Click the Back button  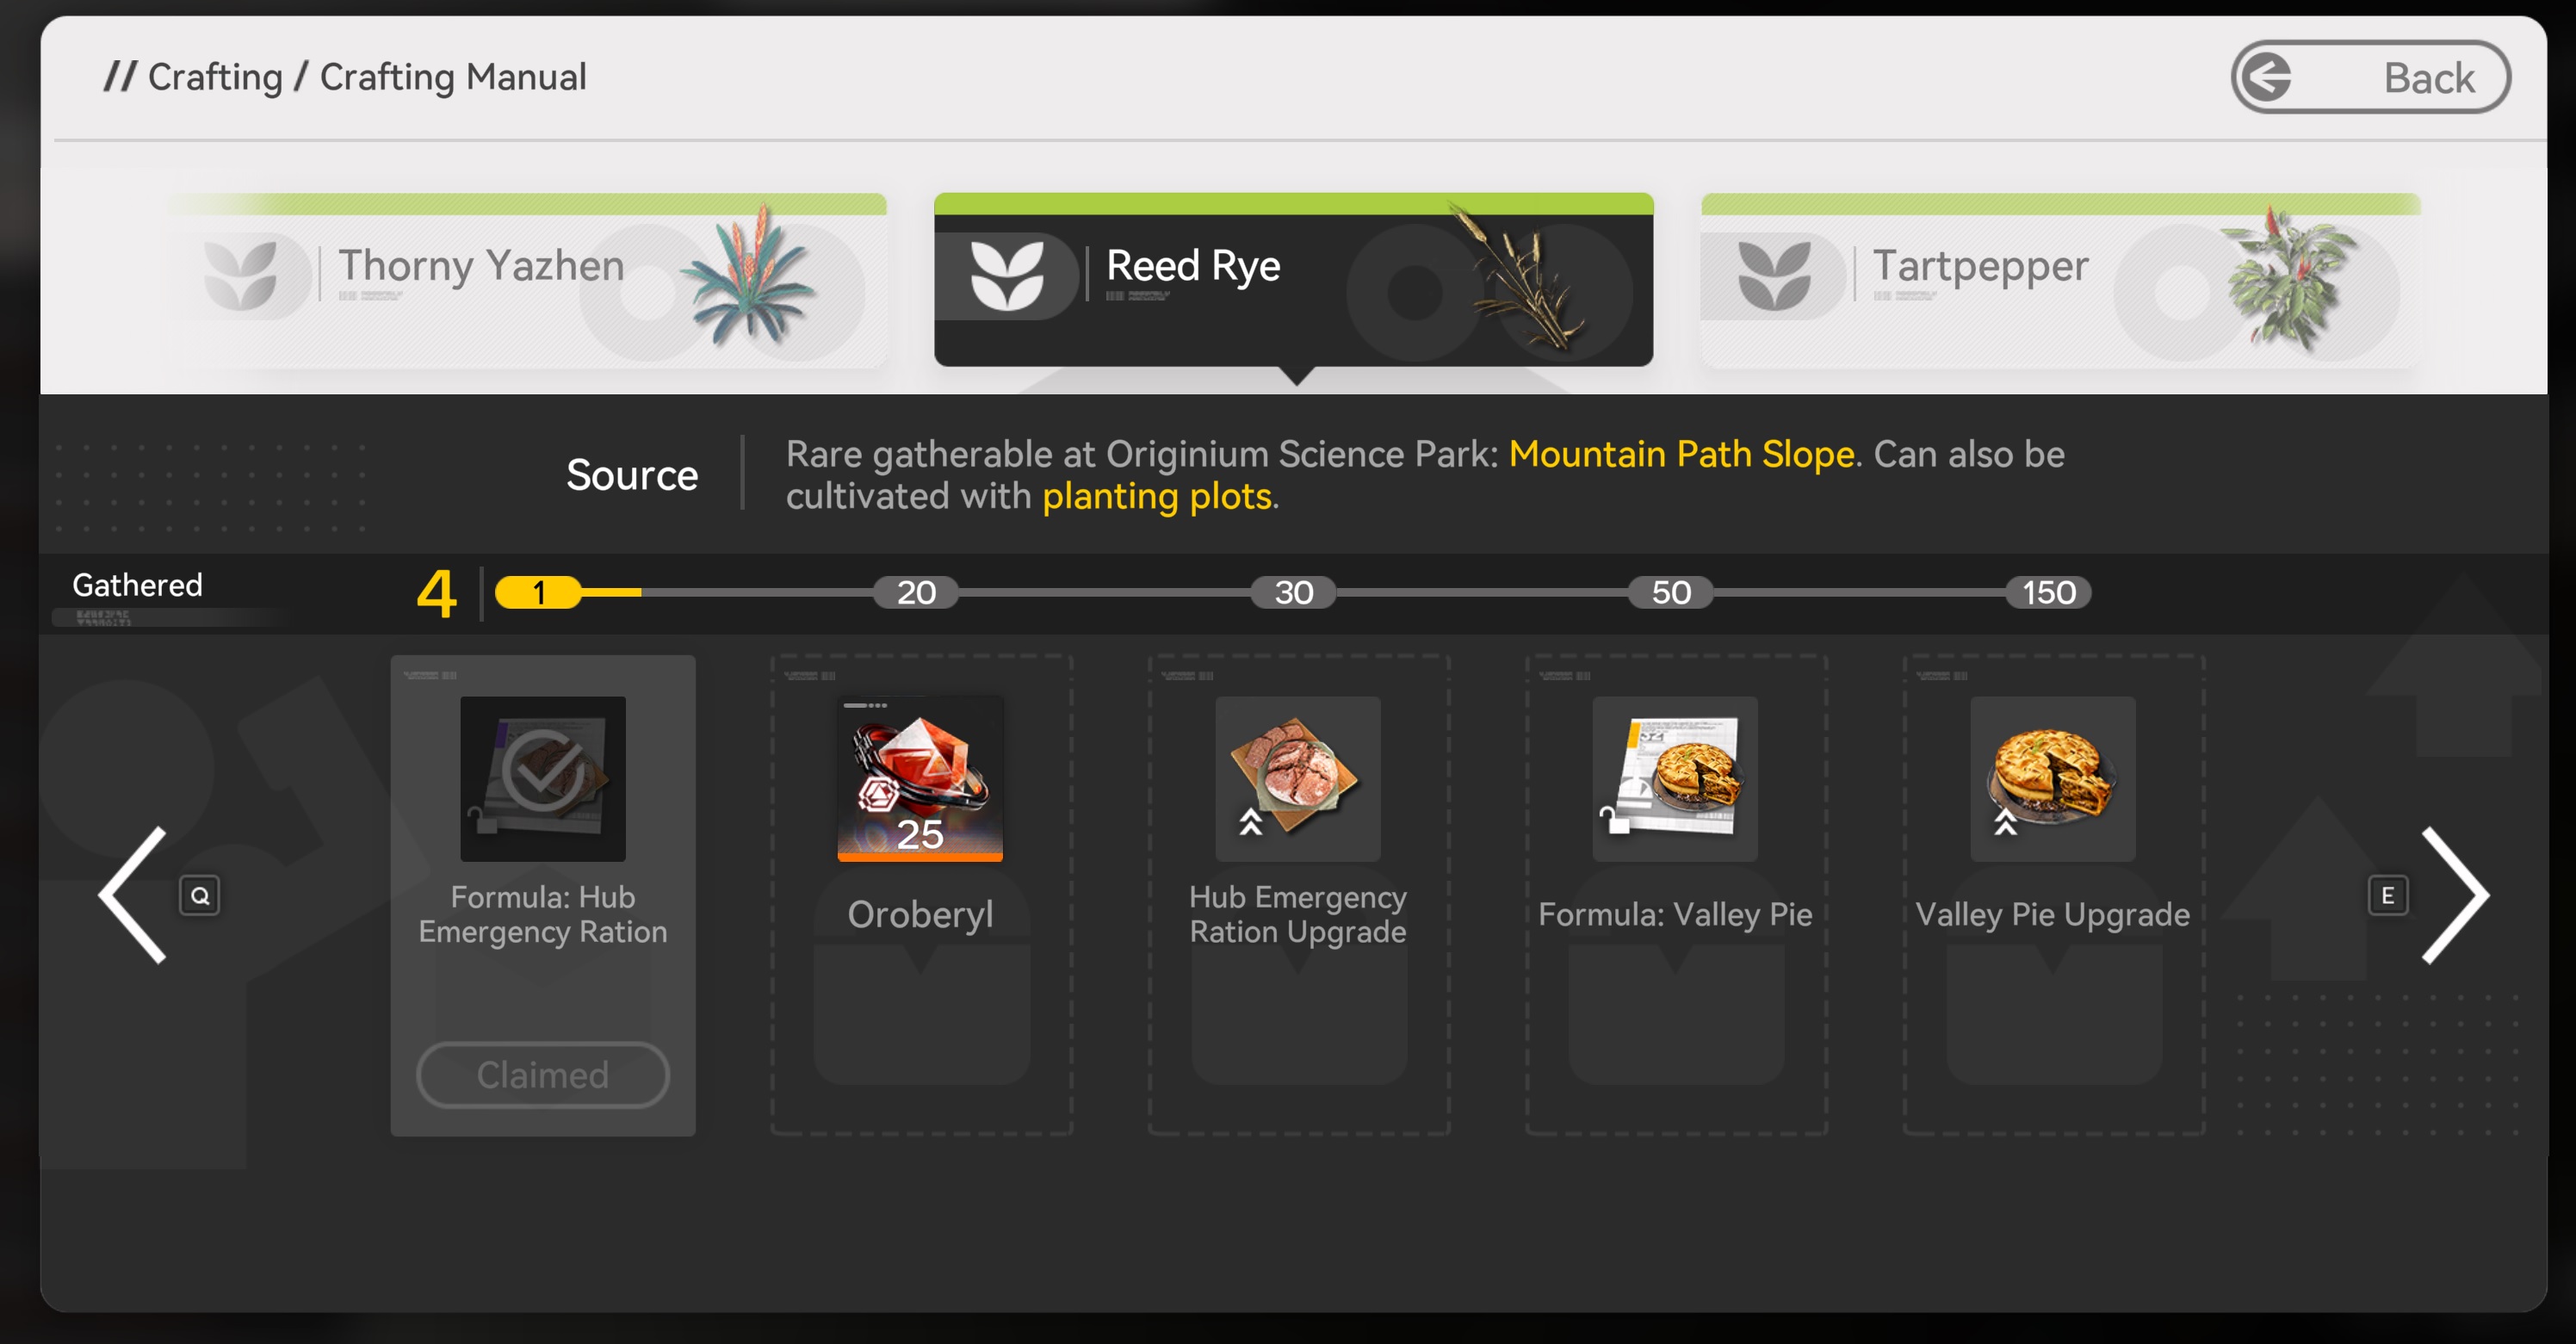(2369, 77)
